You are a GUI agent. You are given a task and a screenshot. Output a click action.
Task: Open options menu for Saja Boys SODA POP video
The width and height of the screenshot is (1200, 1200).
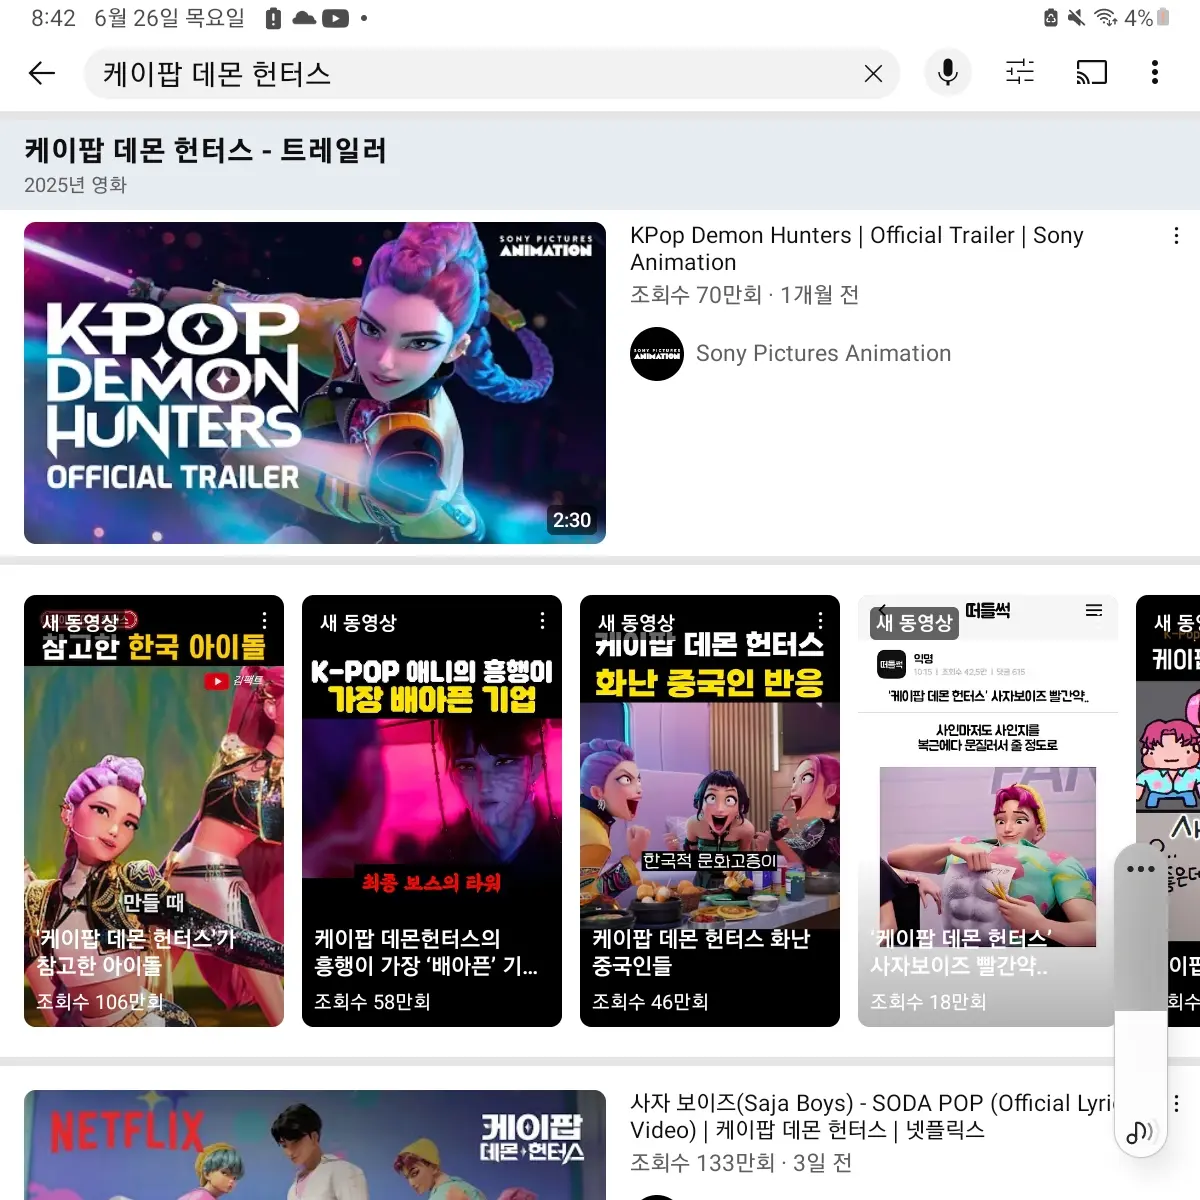coord(1176,1103)
